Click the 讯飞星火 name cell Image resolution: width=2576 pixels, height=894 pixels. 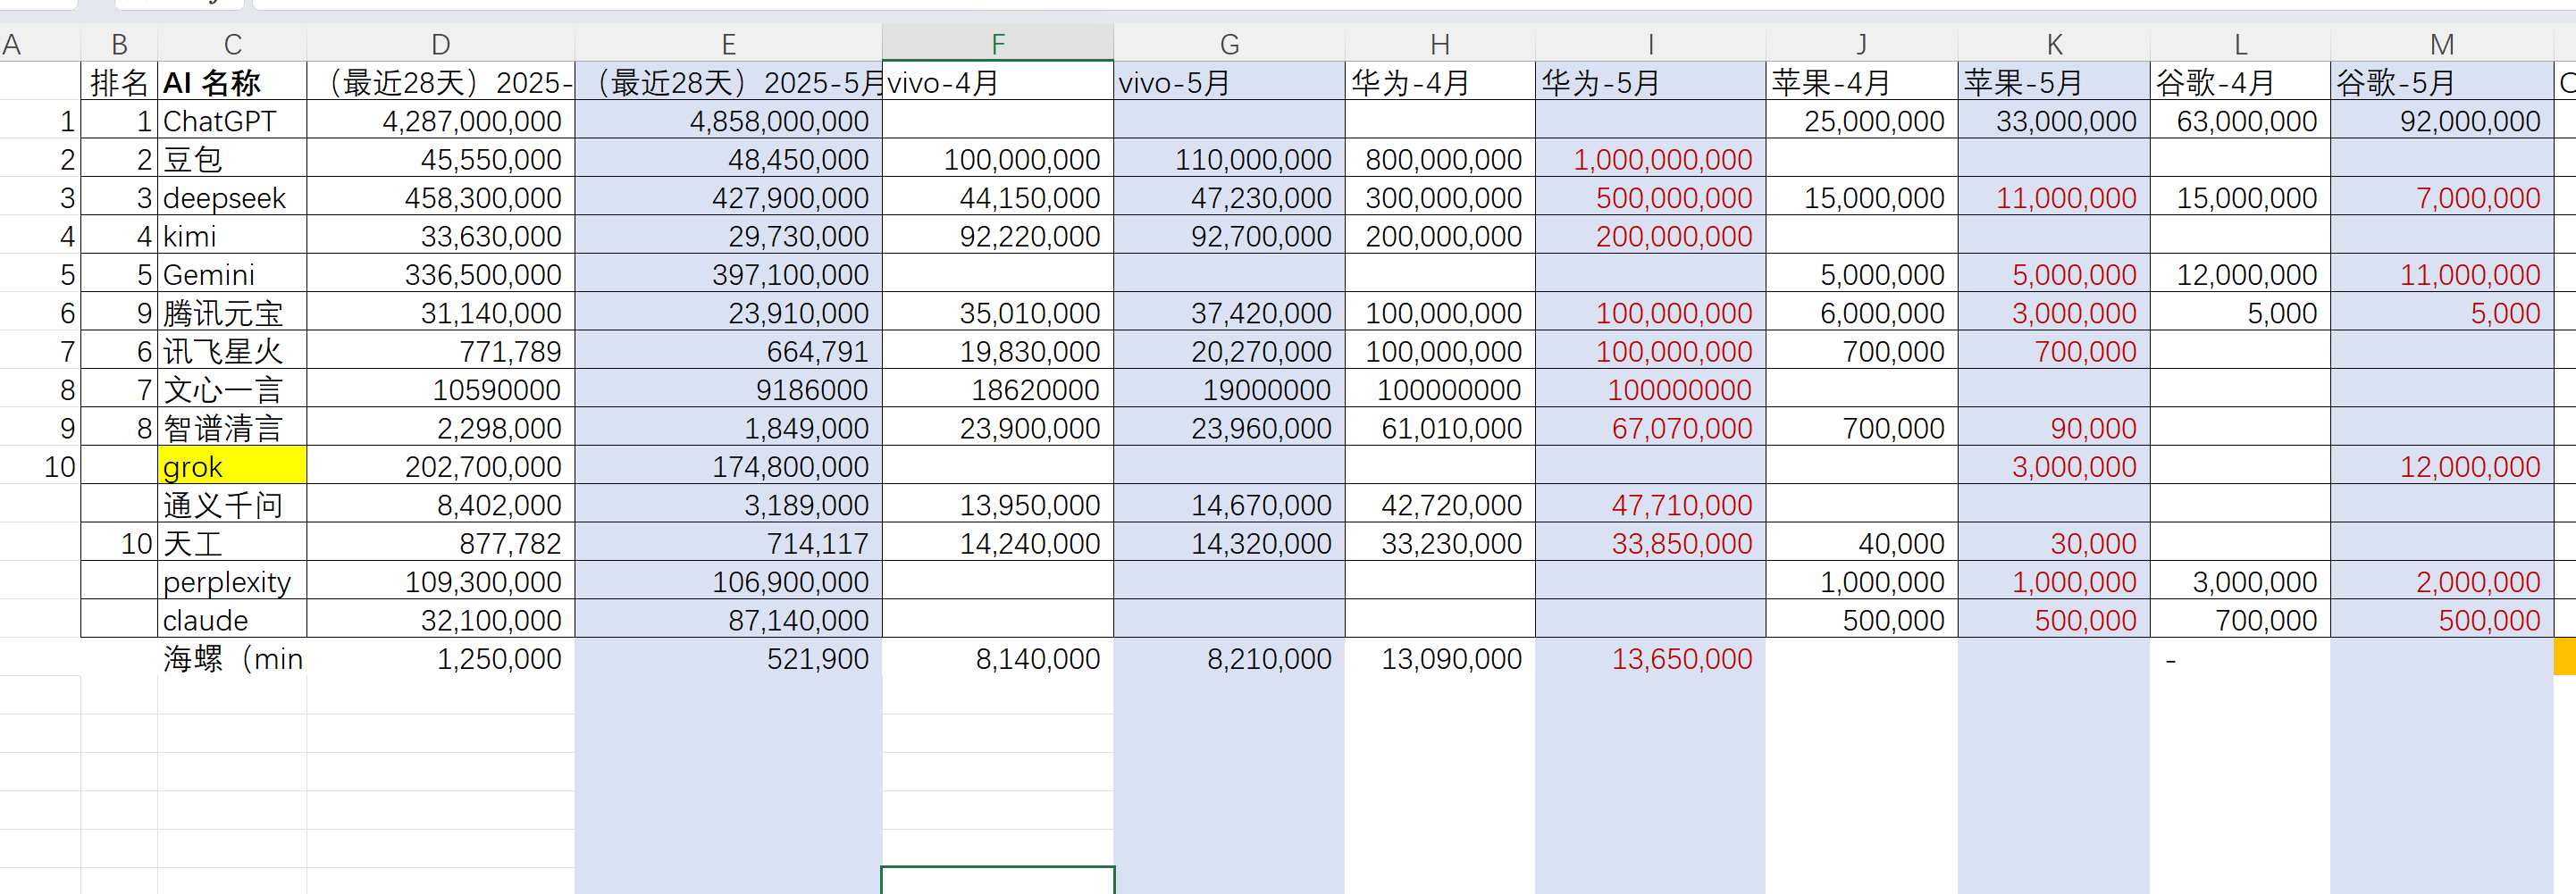click(232, 351)
